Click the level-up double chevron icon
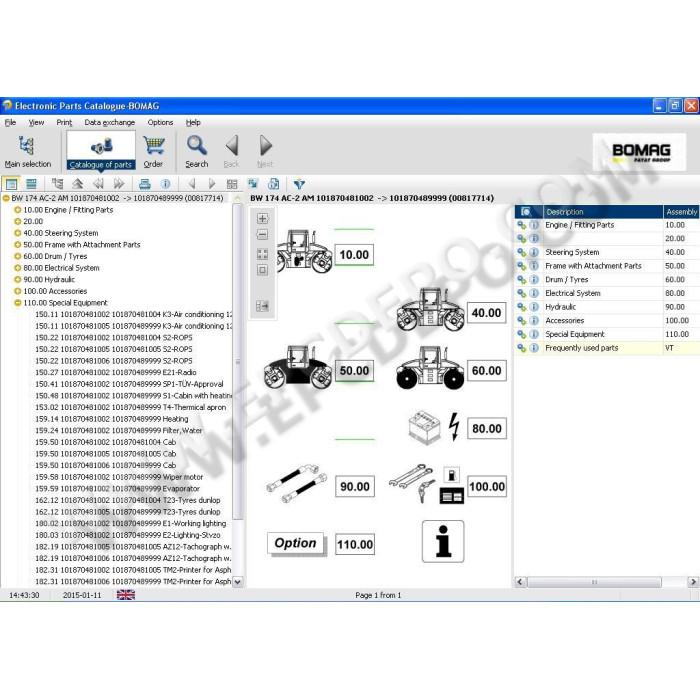The image size is (700, 700). click(x=78, y=183)
